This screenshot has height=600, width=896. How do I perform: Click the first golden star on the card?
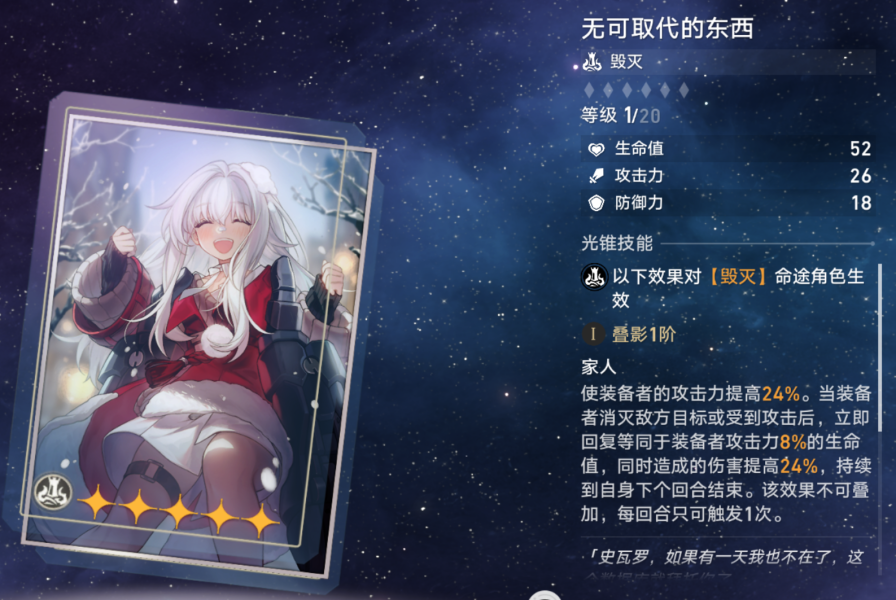click(98, 502)
